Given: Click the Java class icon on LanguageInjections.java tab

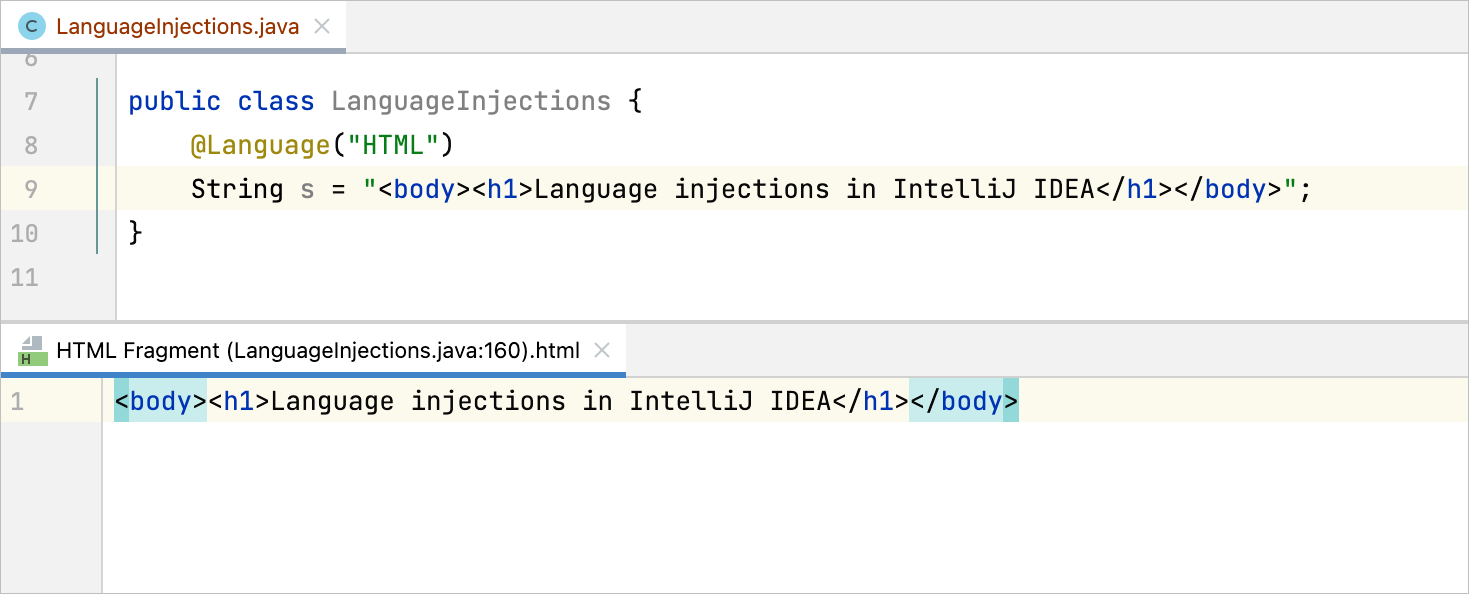Looking at the screenshot, I should 32,26.
